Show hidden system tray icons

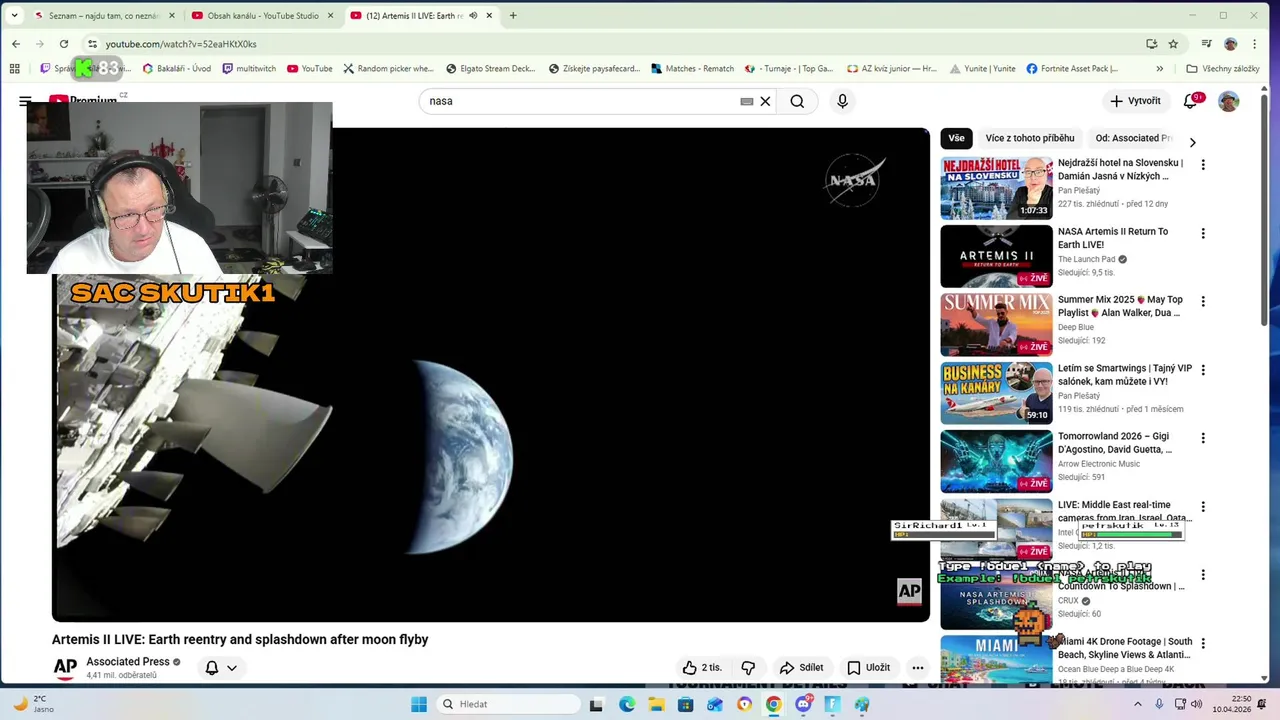pos(1138,704)
